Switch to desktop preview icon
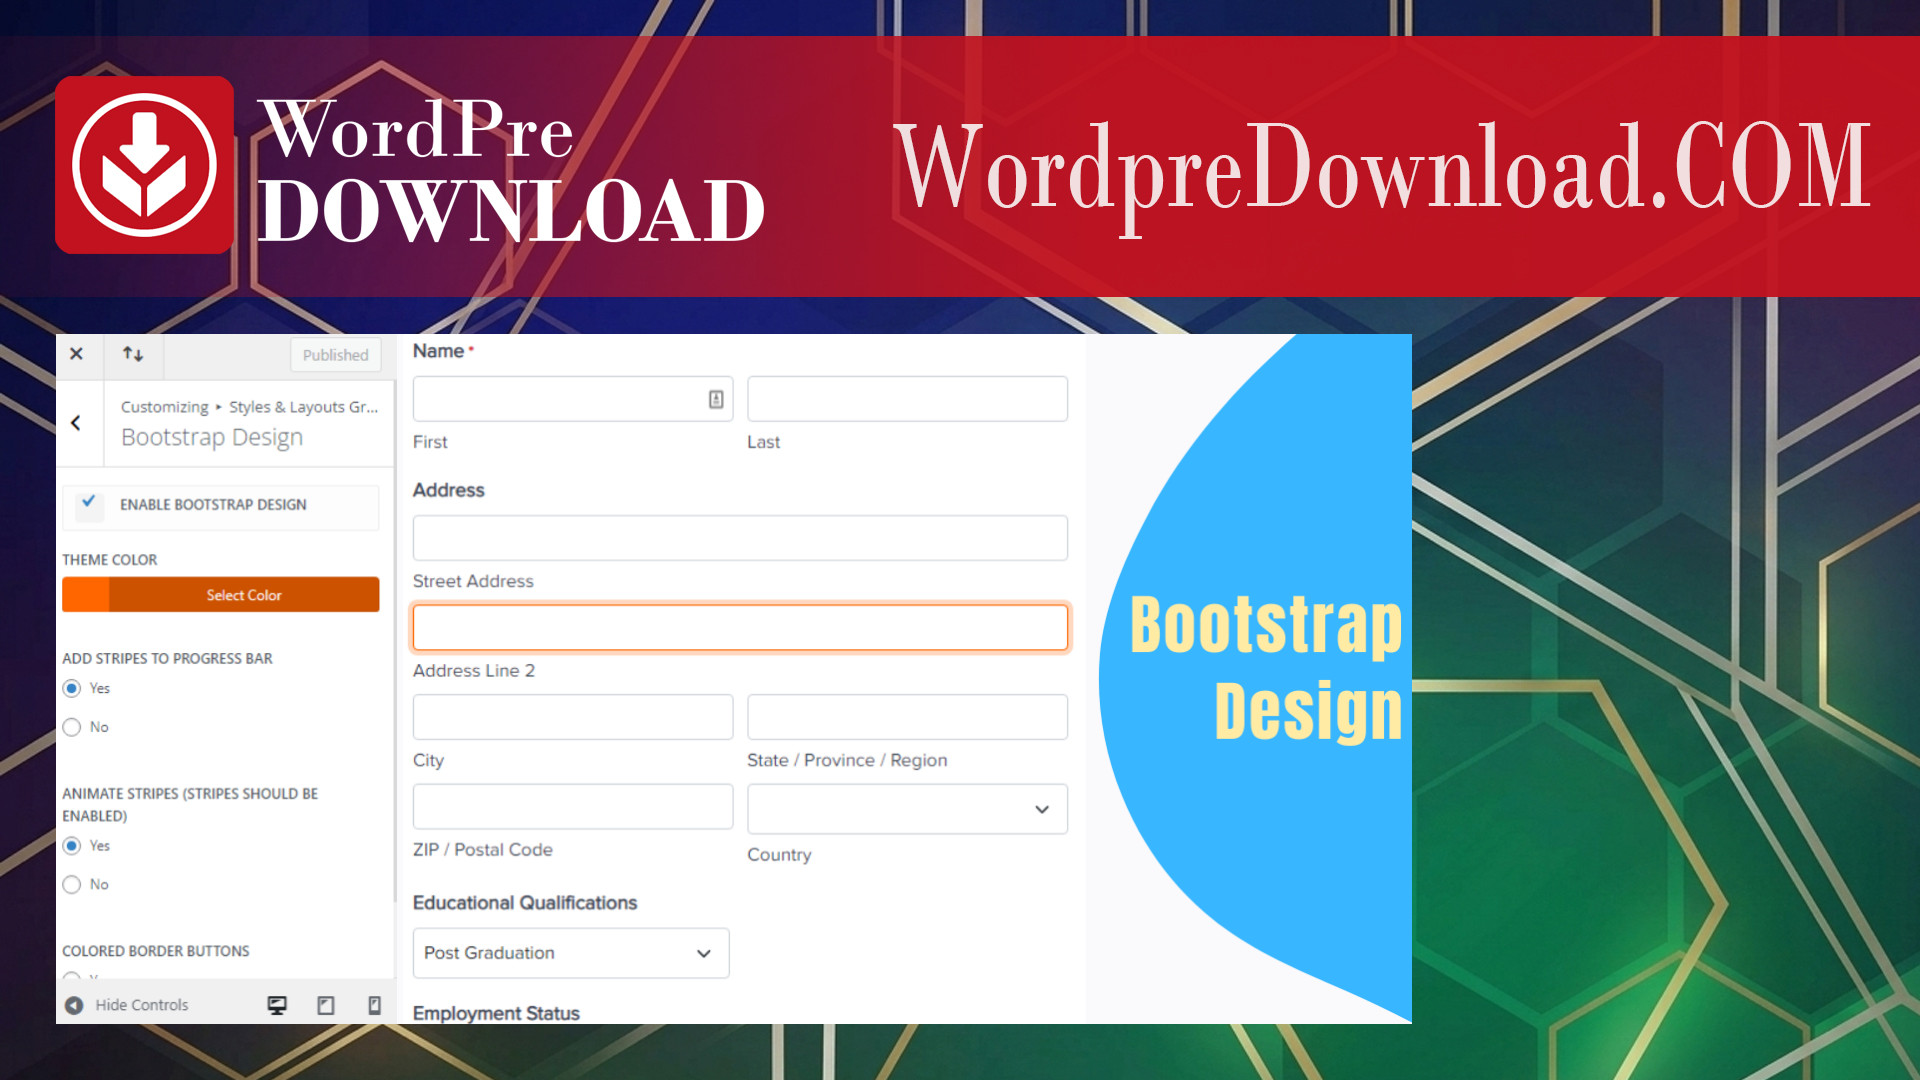Screen dimensions: 1920x1080 277,1005
